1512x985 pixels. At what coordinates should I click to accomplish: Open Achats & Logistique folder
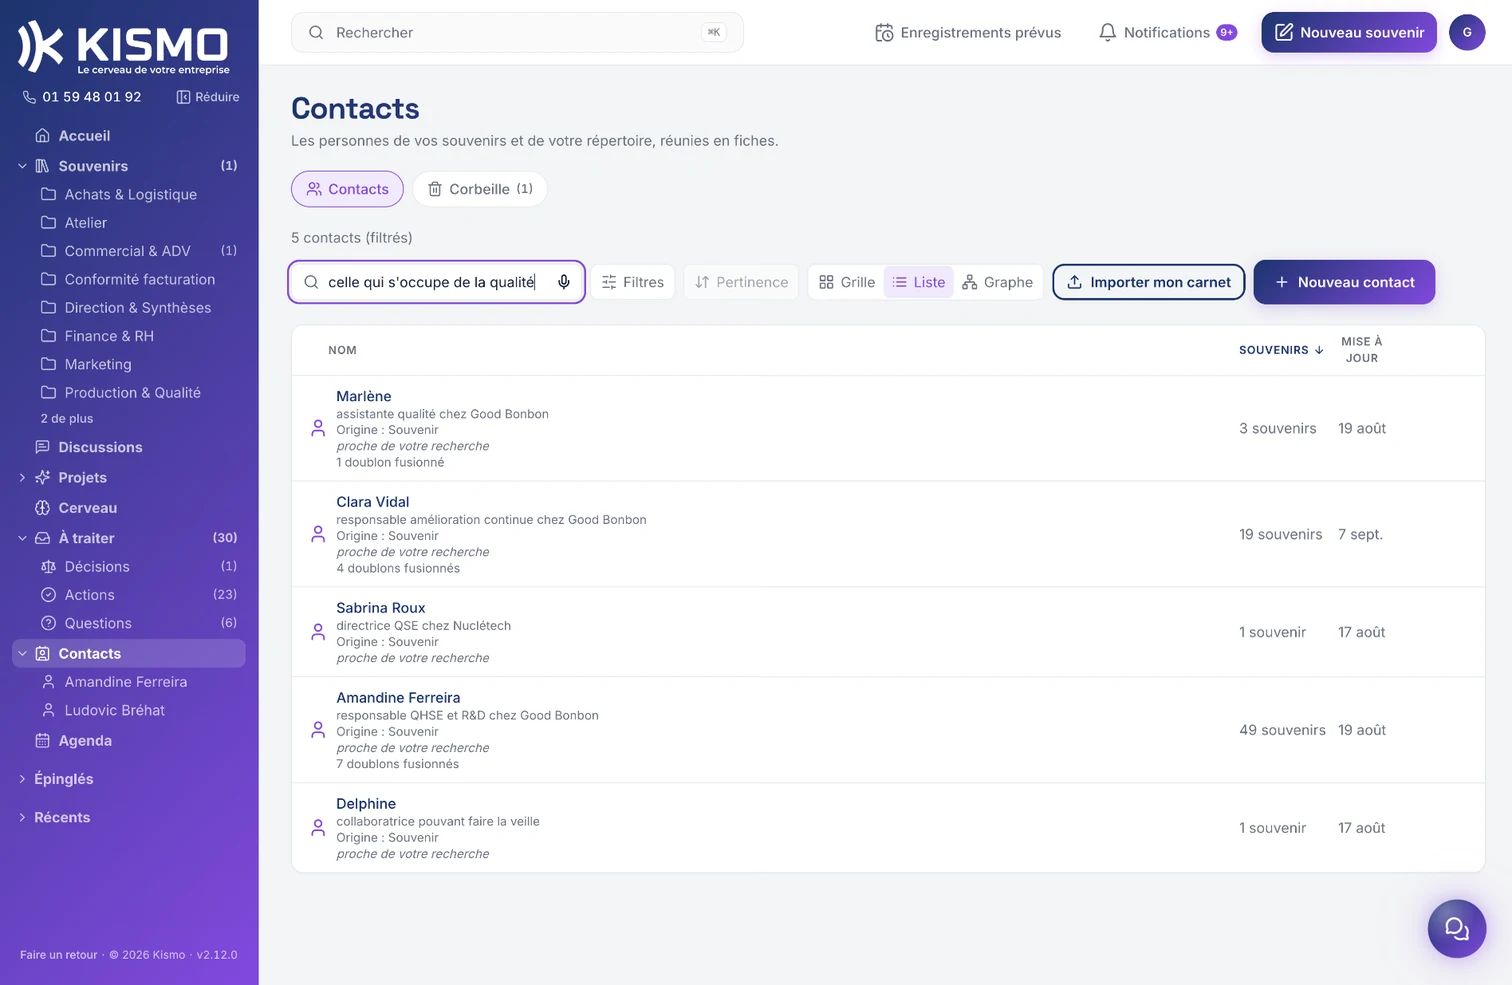(128, 195)
